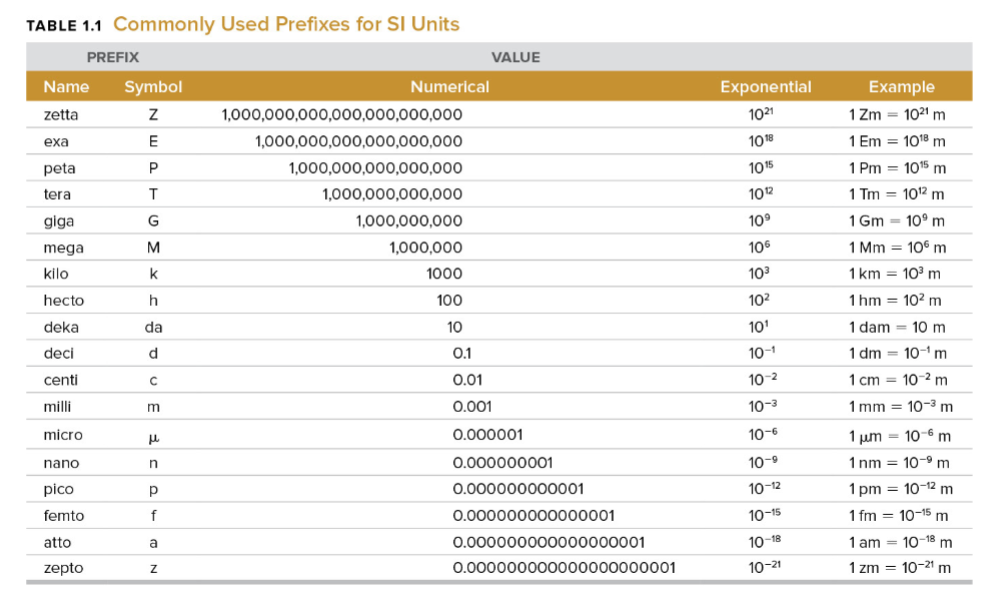This screenshot has width=989, height=591.
Task: Select the example "1 km = 10³ m"
Action: tap(896, 274)
